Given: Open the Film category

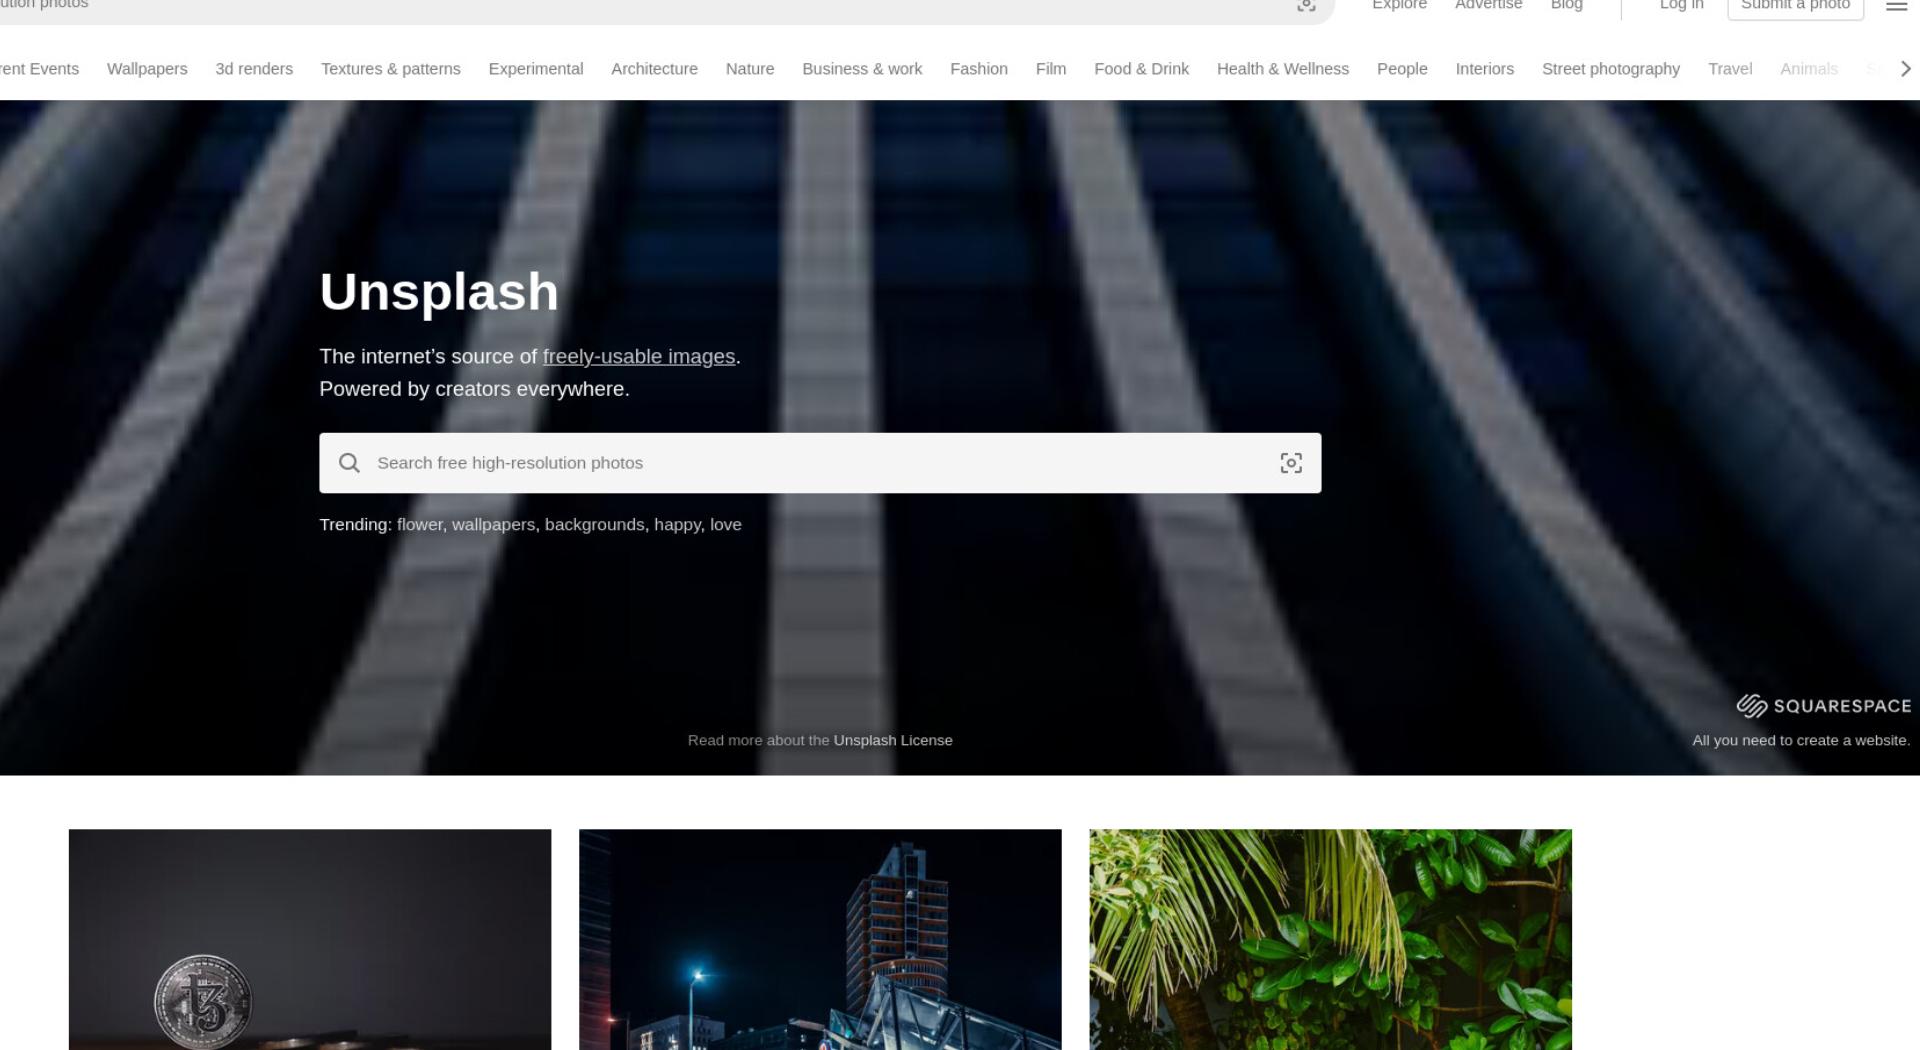Looking at the screenshot, I should [1051, 69].
